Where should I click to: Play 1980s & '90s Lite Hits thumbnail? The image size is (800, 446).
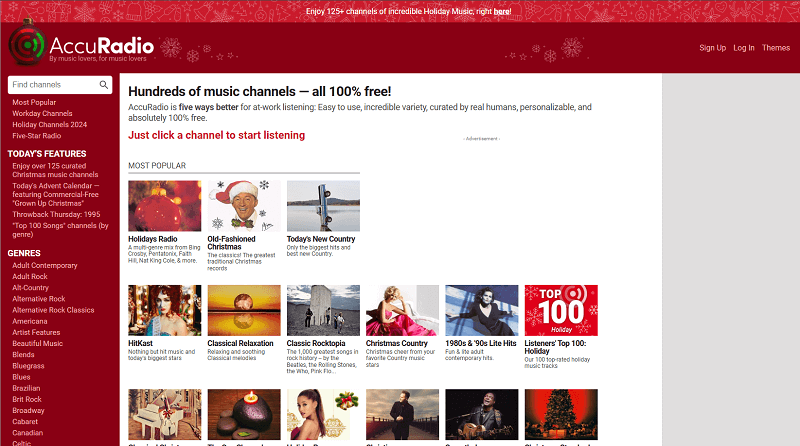(482, 310)
